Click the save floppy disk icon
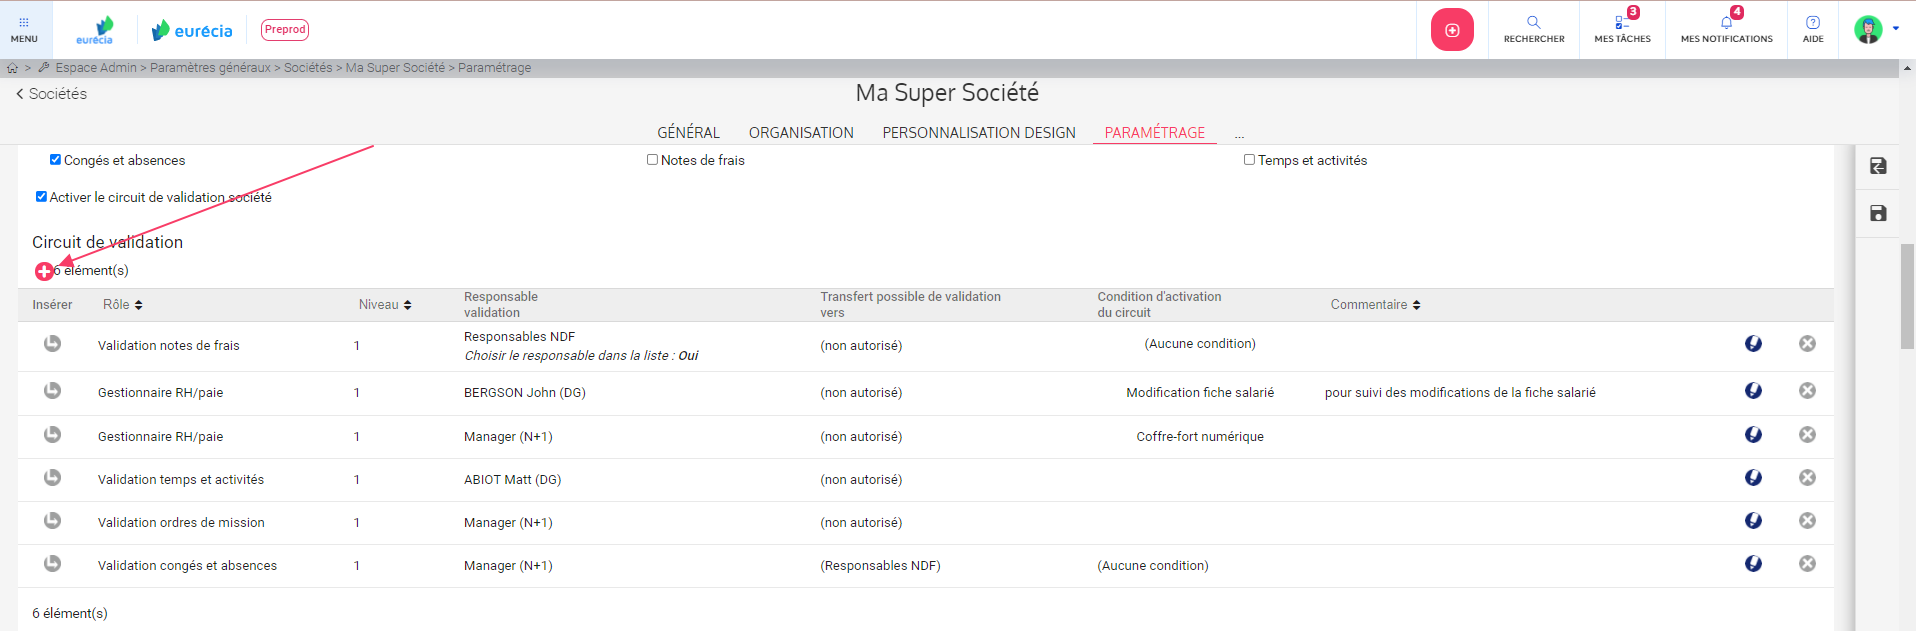The width and height of the screenshot is (1916, 631). tap(1878, 213)
